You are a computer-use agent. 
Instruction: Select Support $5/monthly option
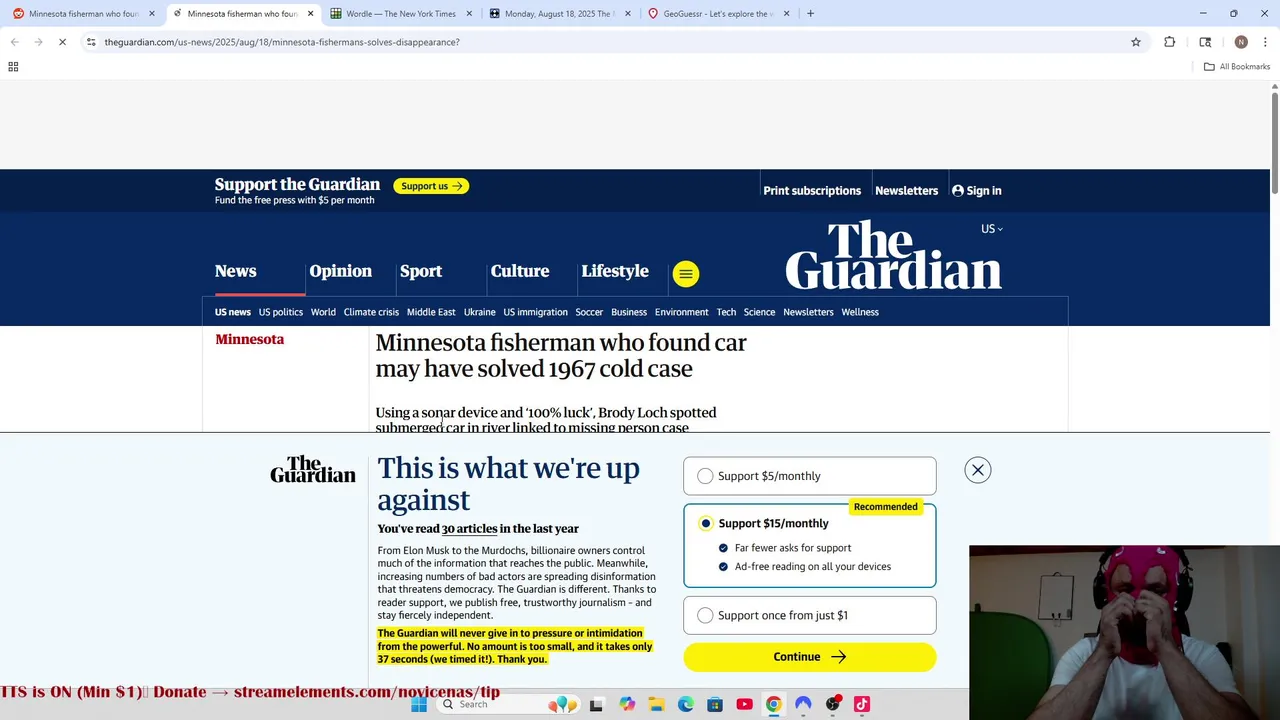809,476
